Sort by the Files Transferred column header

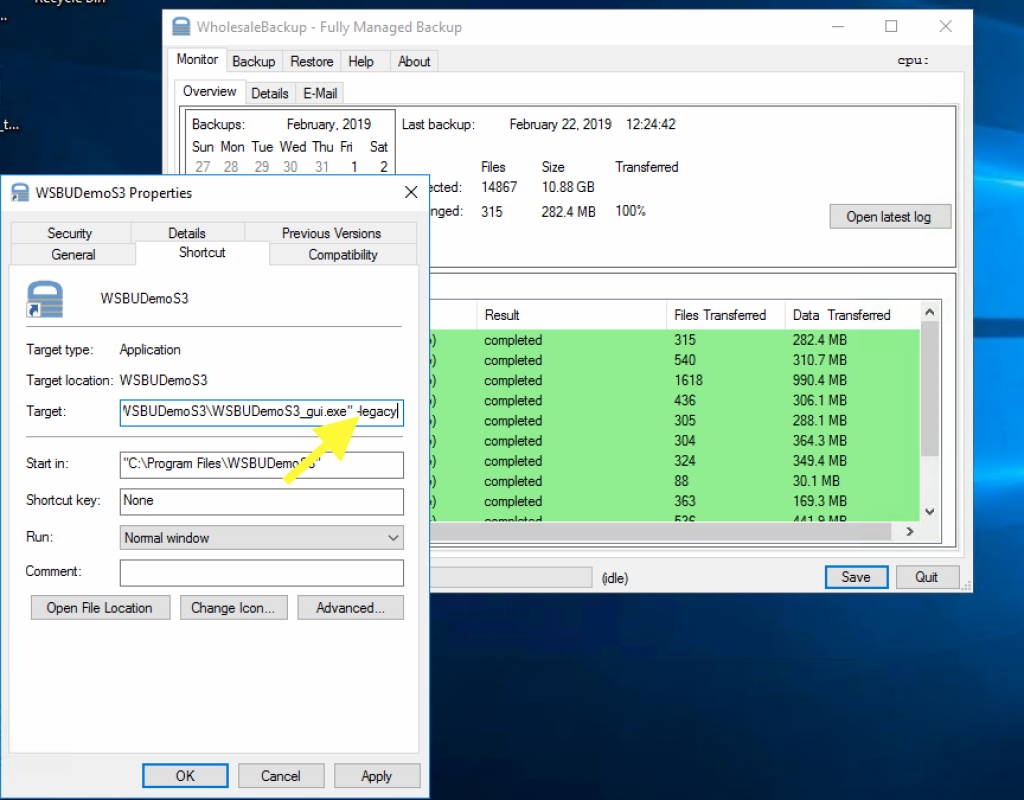[x=725, y=315]
